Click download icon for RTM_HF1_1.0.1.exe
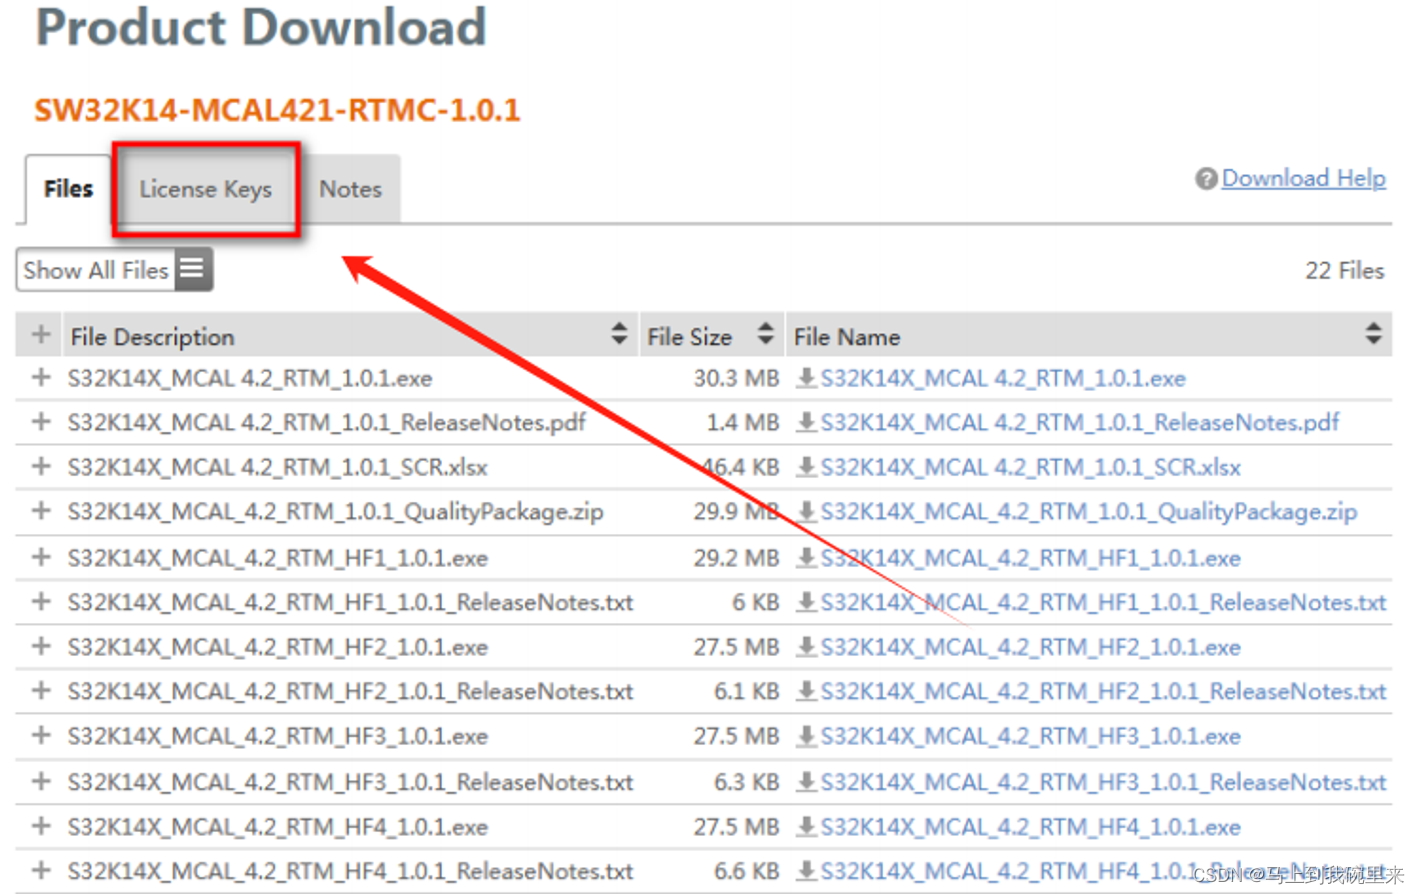This screenshot has width=1420, height=894. tap(806, 557)
